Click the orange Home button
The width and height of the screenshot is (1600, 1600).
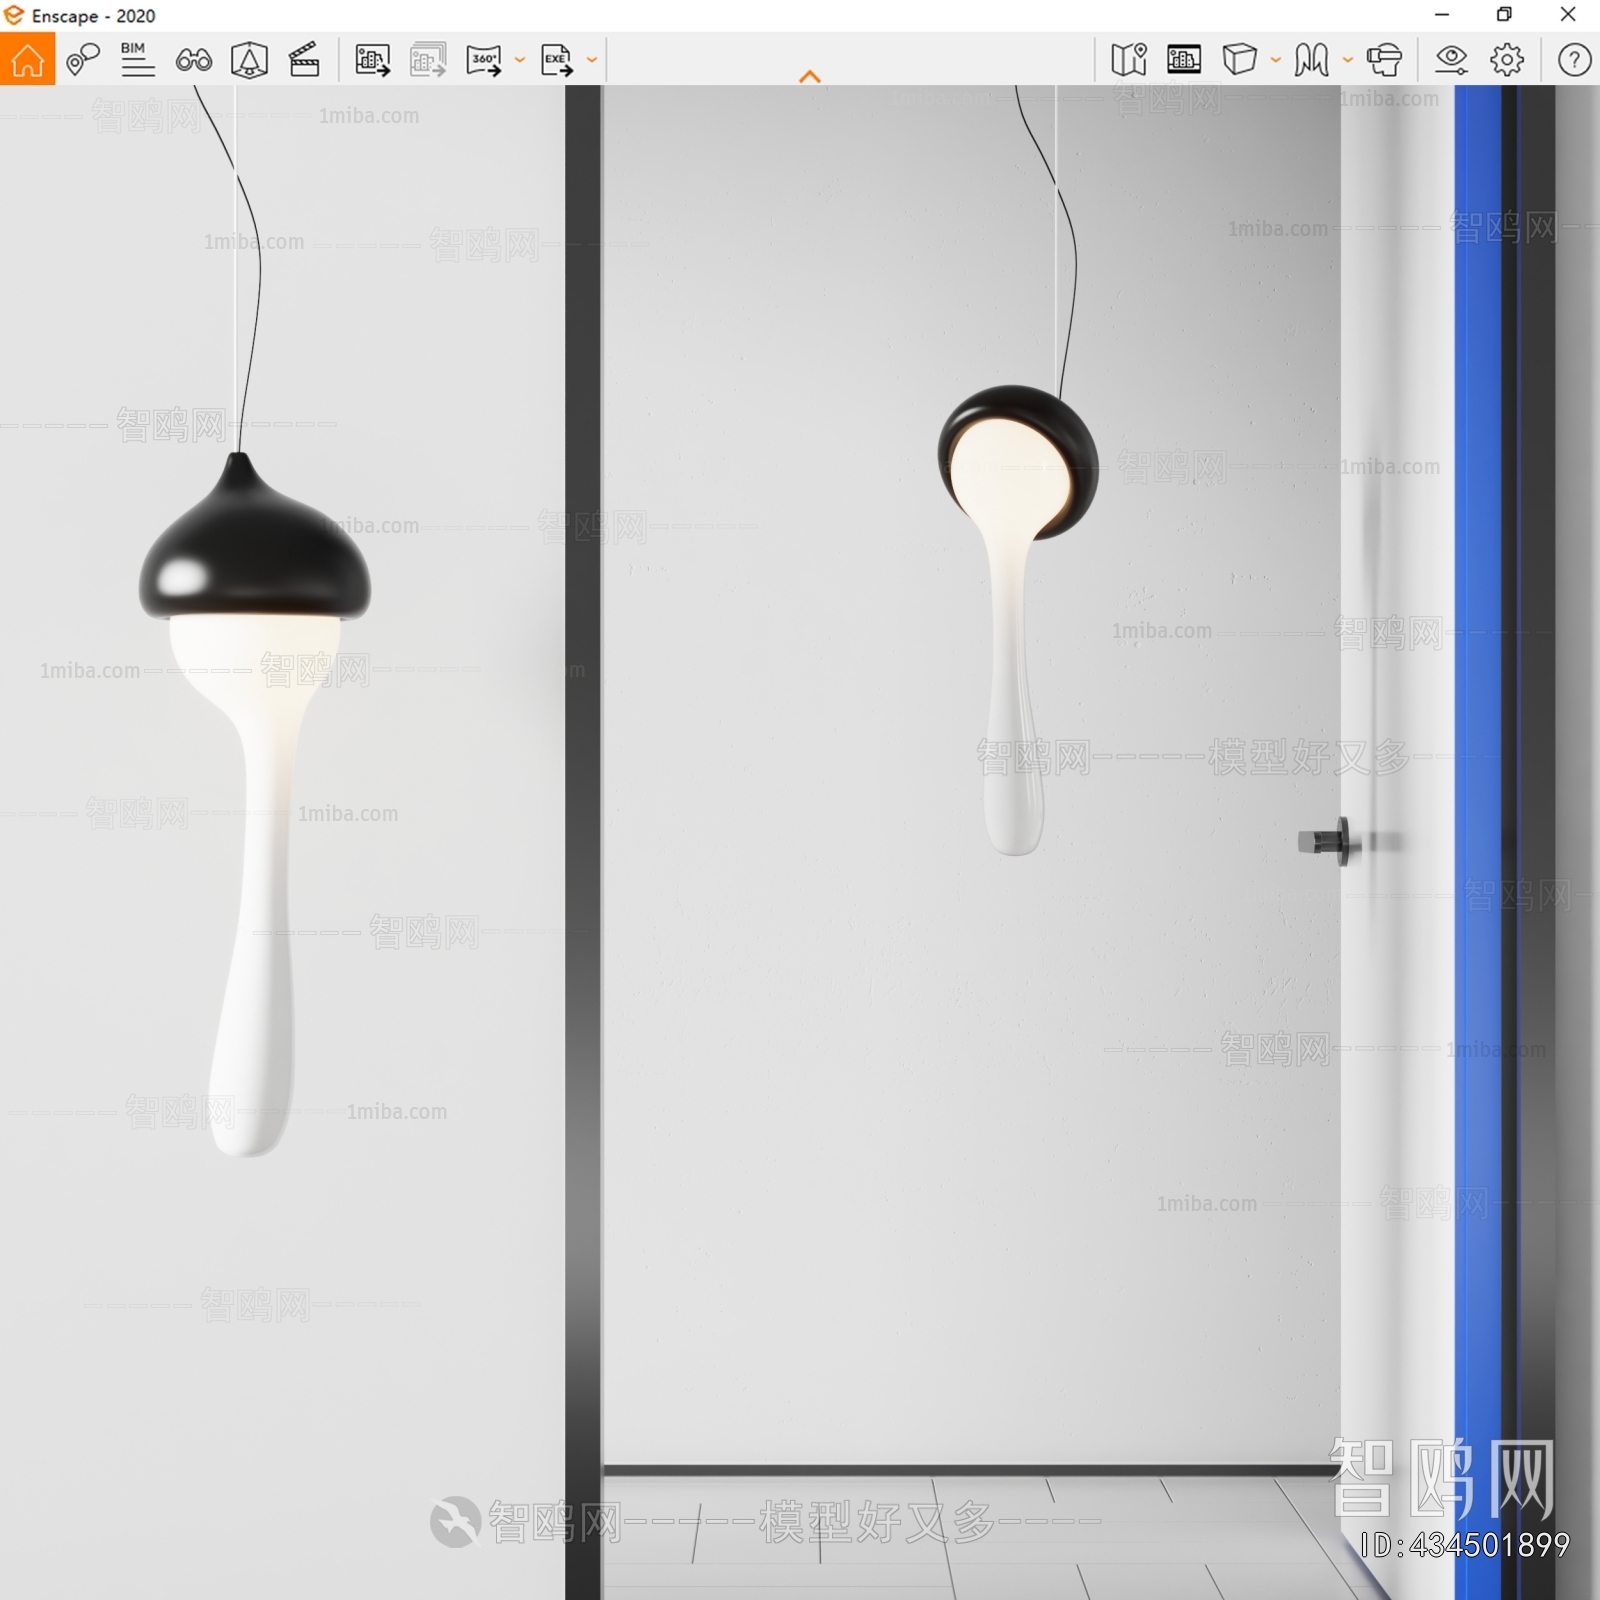(27, 59)
